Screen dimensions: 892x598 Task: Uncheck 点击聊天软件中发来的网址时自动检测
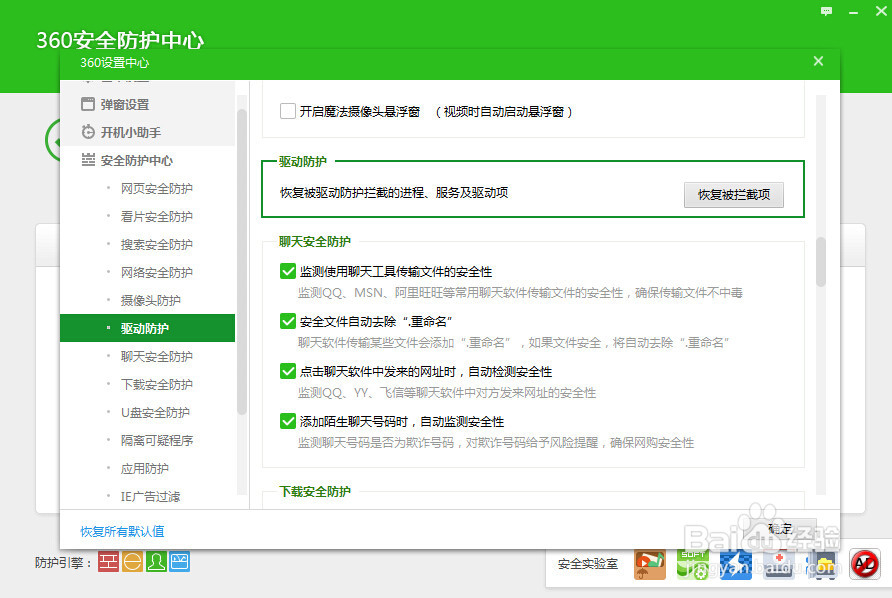coord(288,372)
